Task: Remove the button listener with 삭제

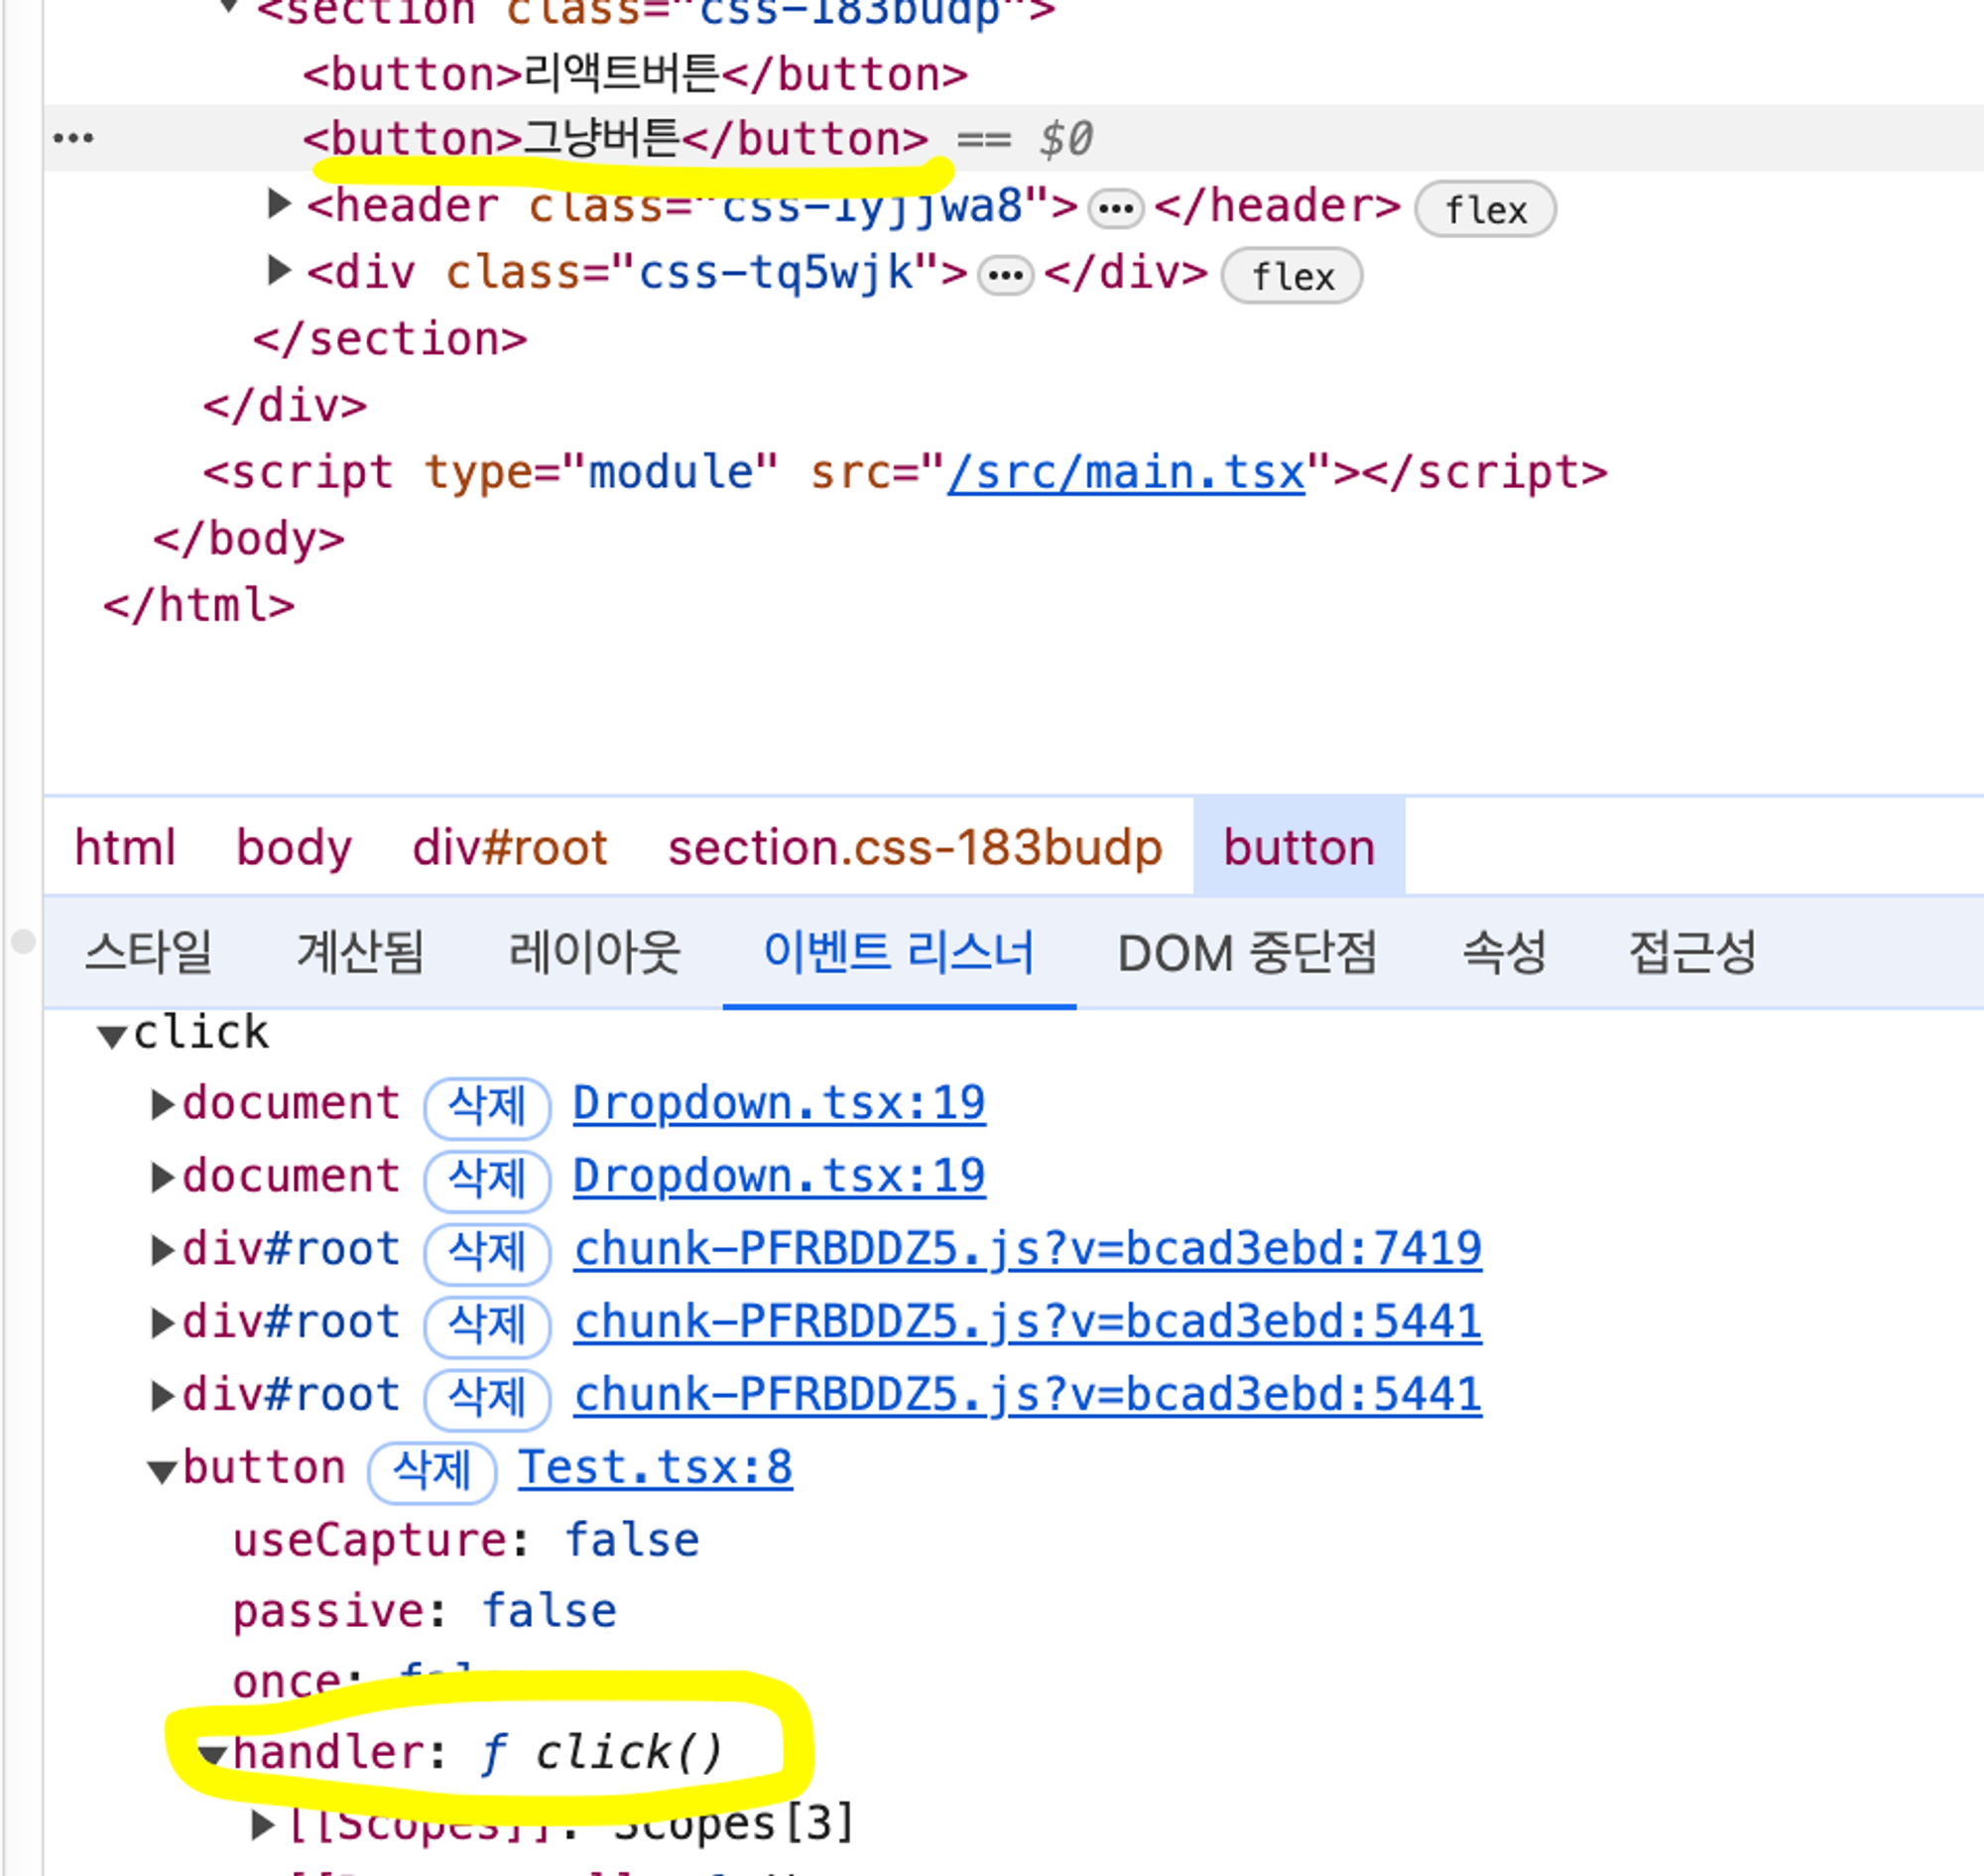Action: 432,1472
